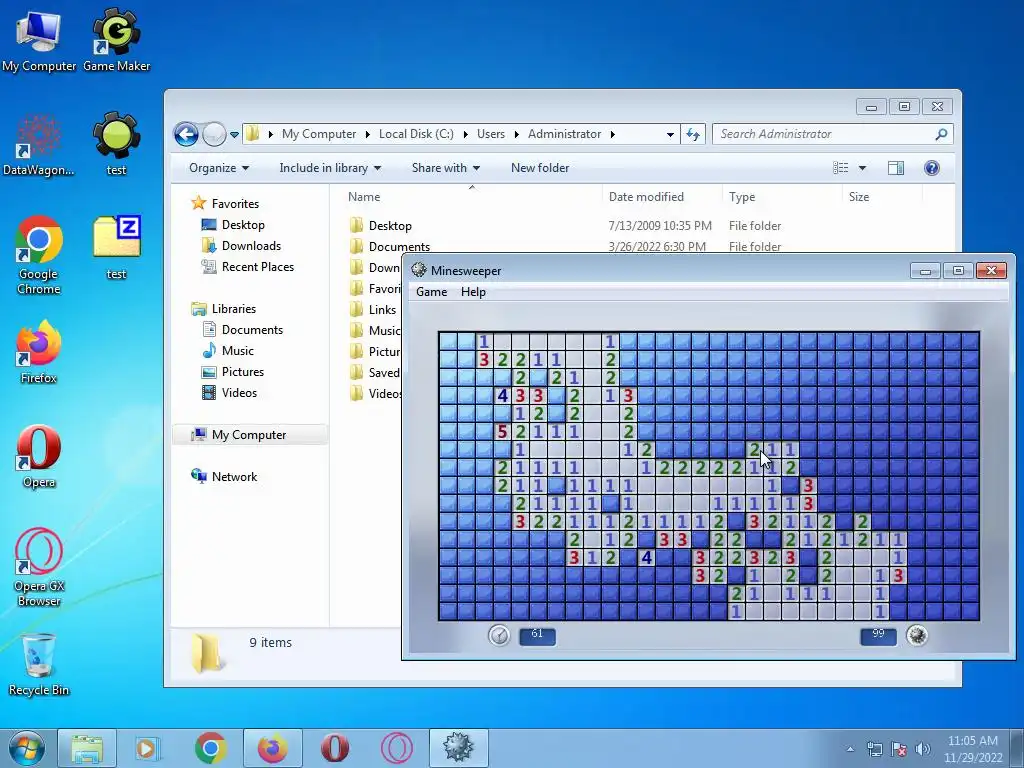Open the Organize dropdown menu
This screenshot has height=768, width=1024.
[x=219, y=168]
